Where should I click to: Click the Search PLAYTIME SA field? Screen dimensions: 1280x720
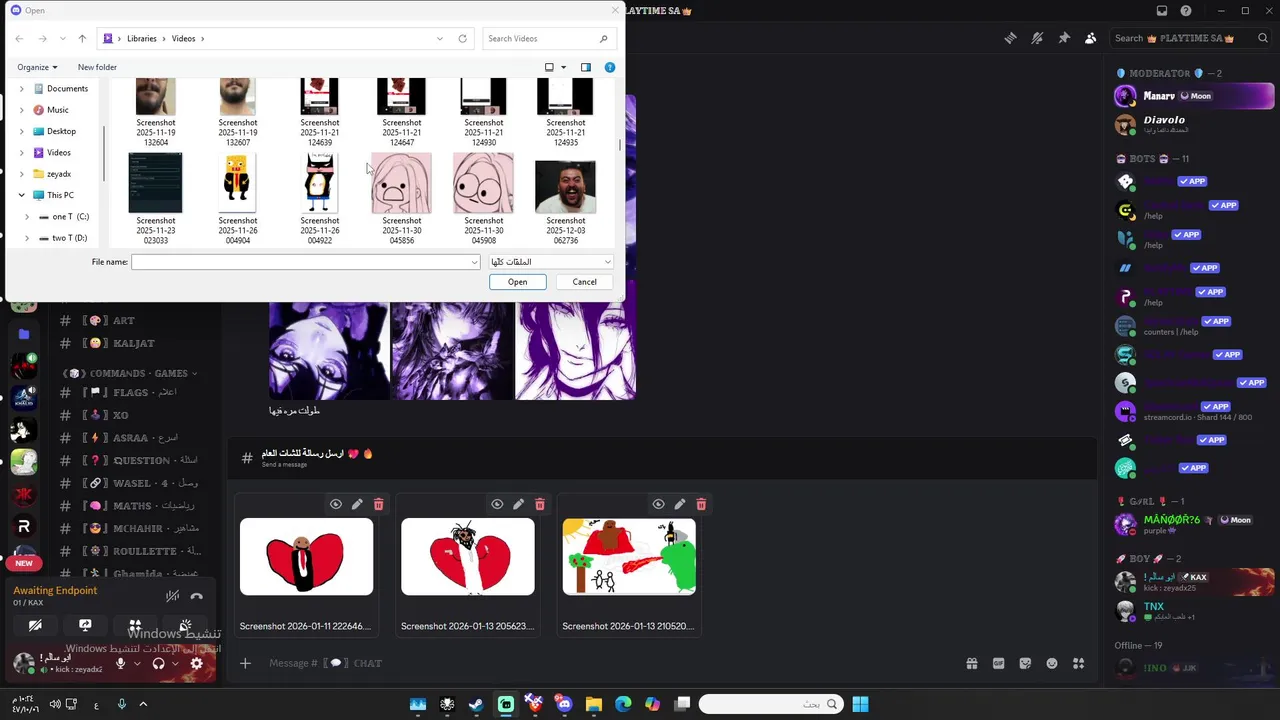(x=1189, y=38)
